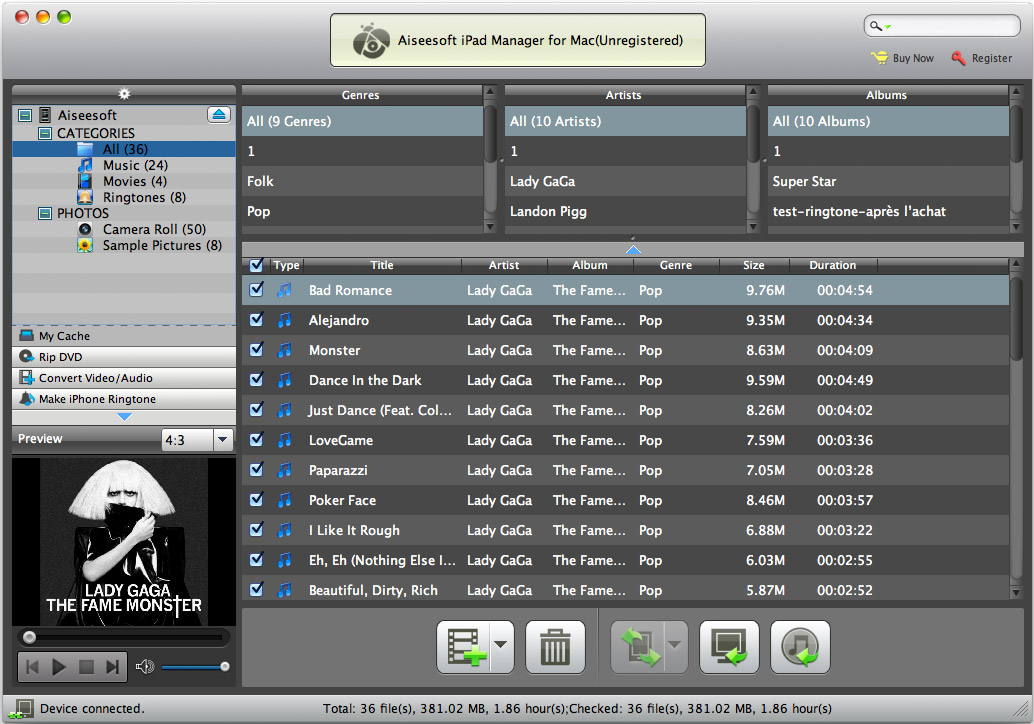
Task: Click the trash delete icon
Action: click(555, 647)
